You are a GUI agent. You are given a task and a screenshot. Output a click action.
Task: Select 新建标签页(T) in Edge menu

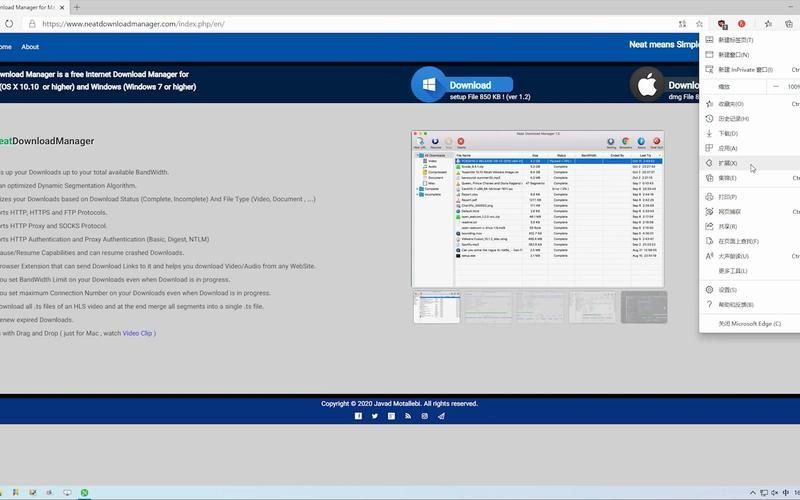tap(749, 40)
